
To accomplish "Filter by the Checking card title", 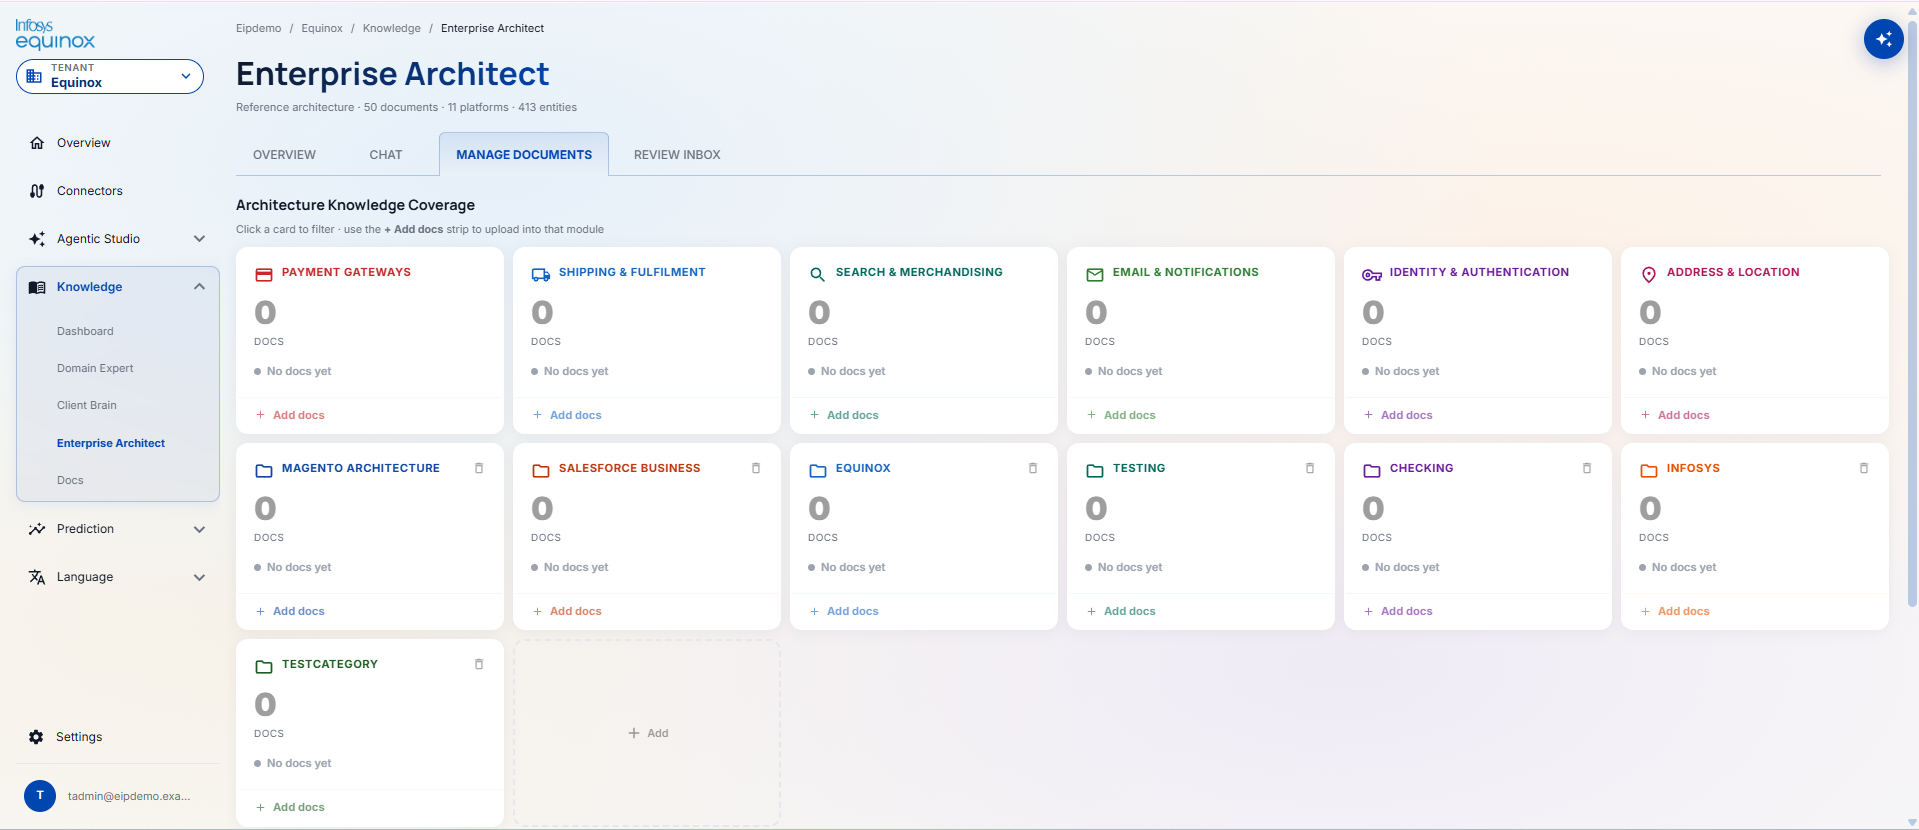I will [1421, 468].
